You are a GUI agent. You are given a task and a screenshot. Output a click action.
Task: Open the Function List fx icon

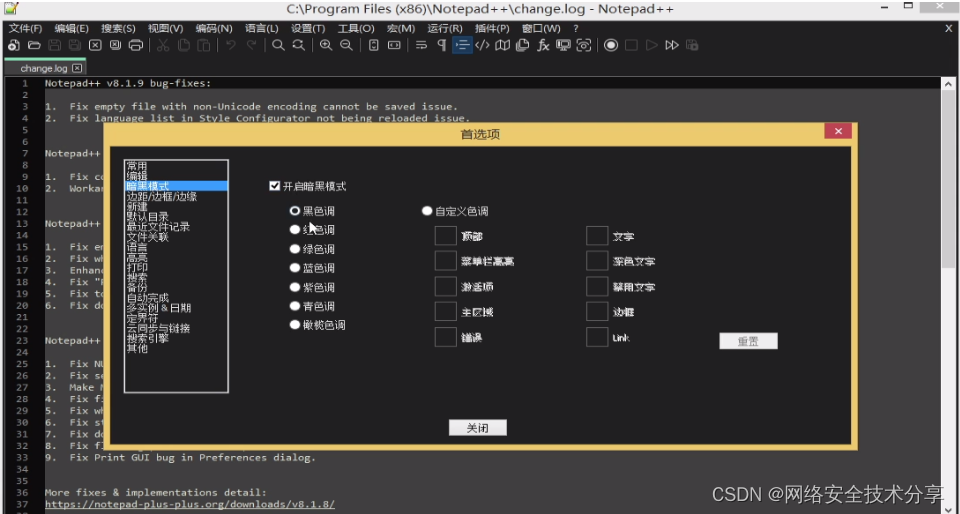(543, 45)
